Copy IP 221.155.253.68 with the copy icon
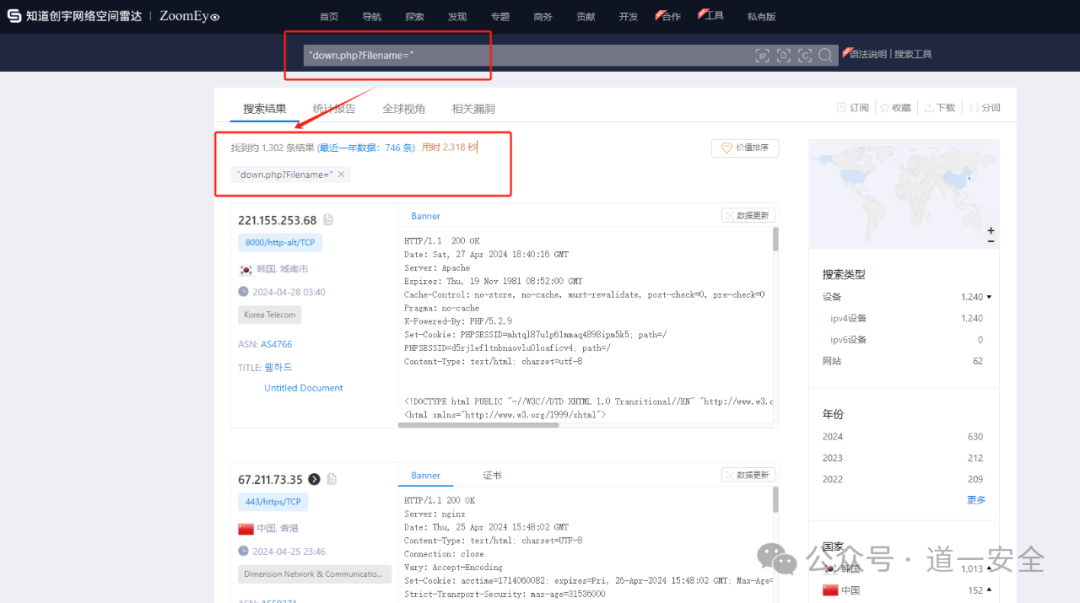Viewport: 1080px width, 603px height. 329,220
